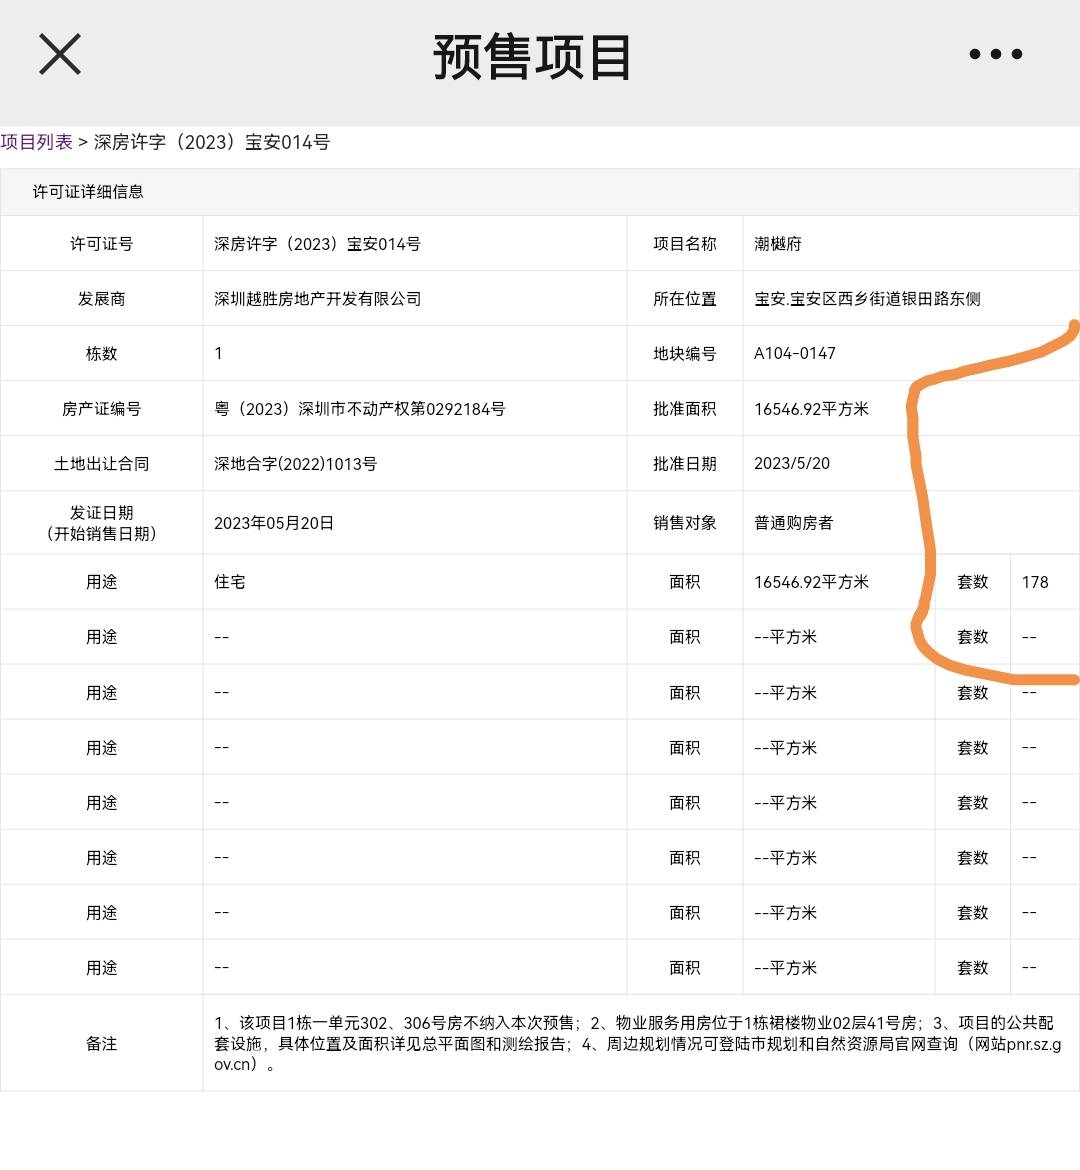Click the 批准日期 label cell
1080x1170 pixels.
[x=684, y=463]
